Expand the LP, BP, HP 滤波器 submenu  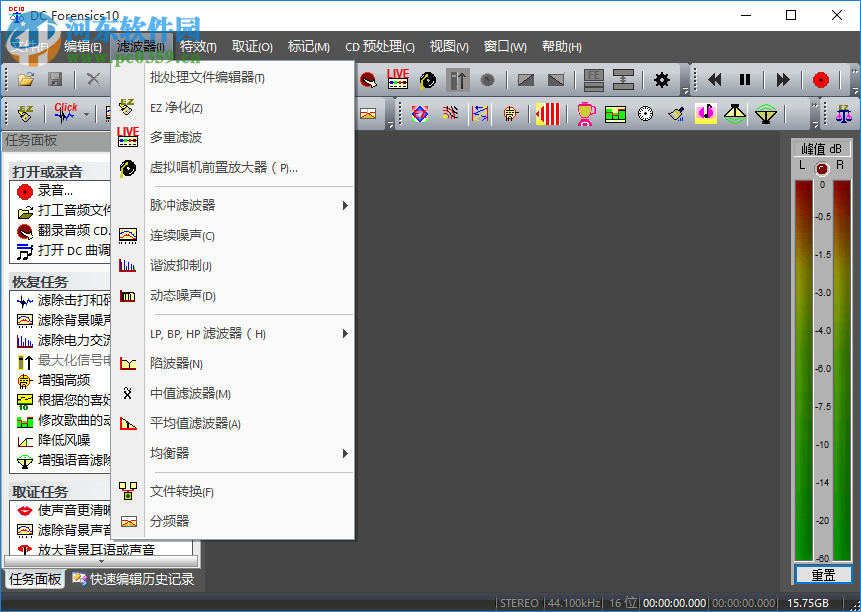(x=233, y=334)
